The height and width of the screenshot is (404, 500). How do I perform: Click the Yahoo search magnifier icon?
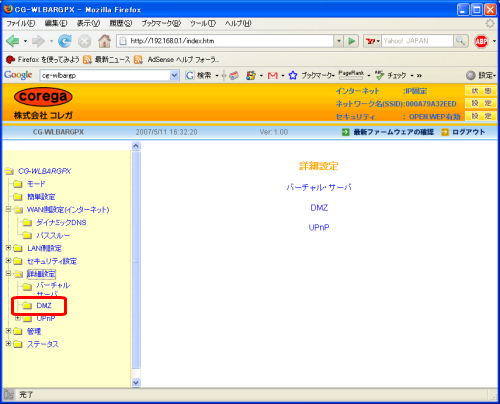[x=460, y=41]
